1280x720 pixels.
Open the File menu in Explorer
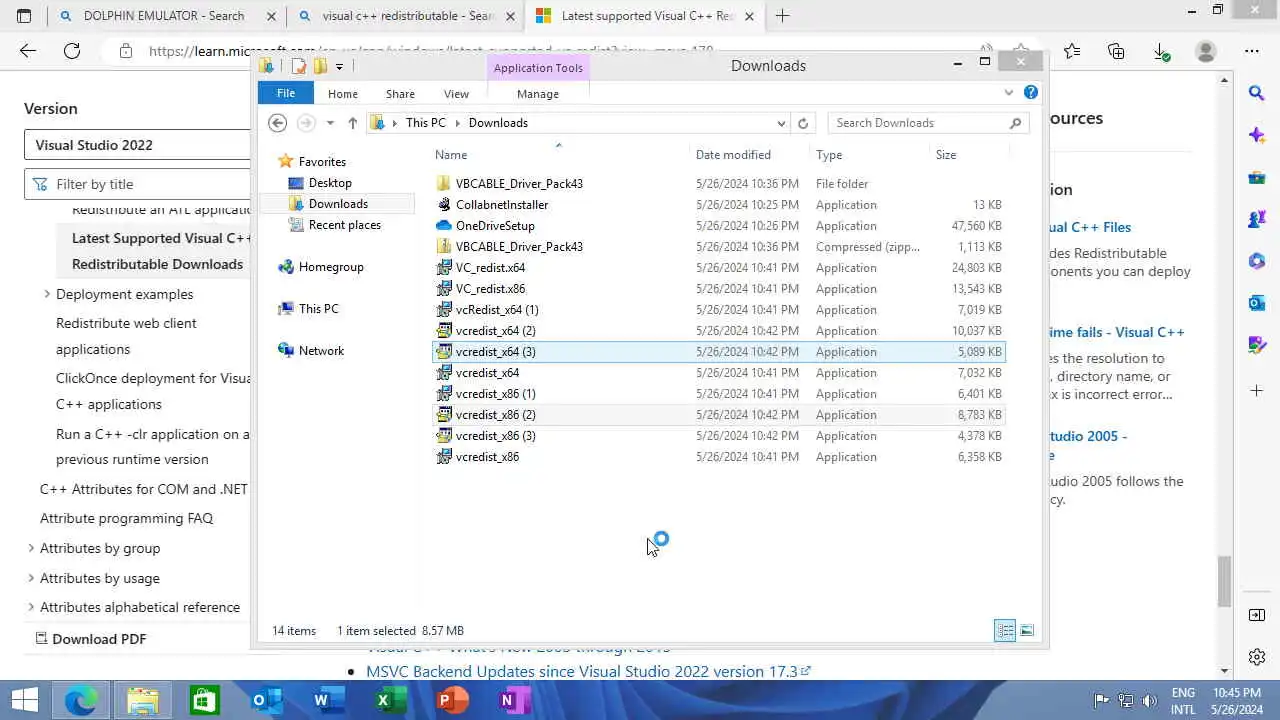coord(286,93)
